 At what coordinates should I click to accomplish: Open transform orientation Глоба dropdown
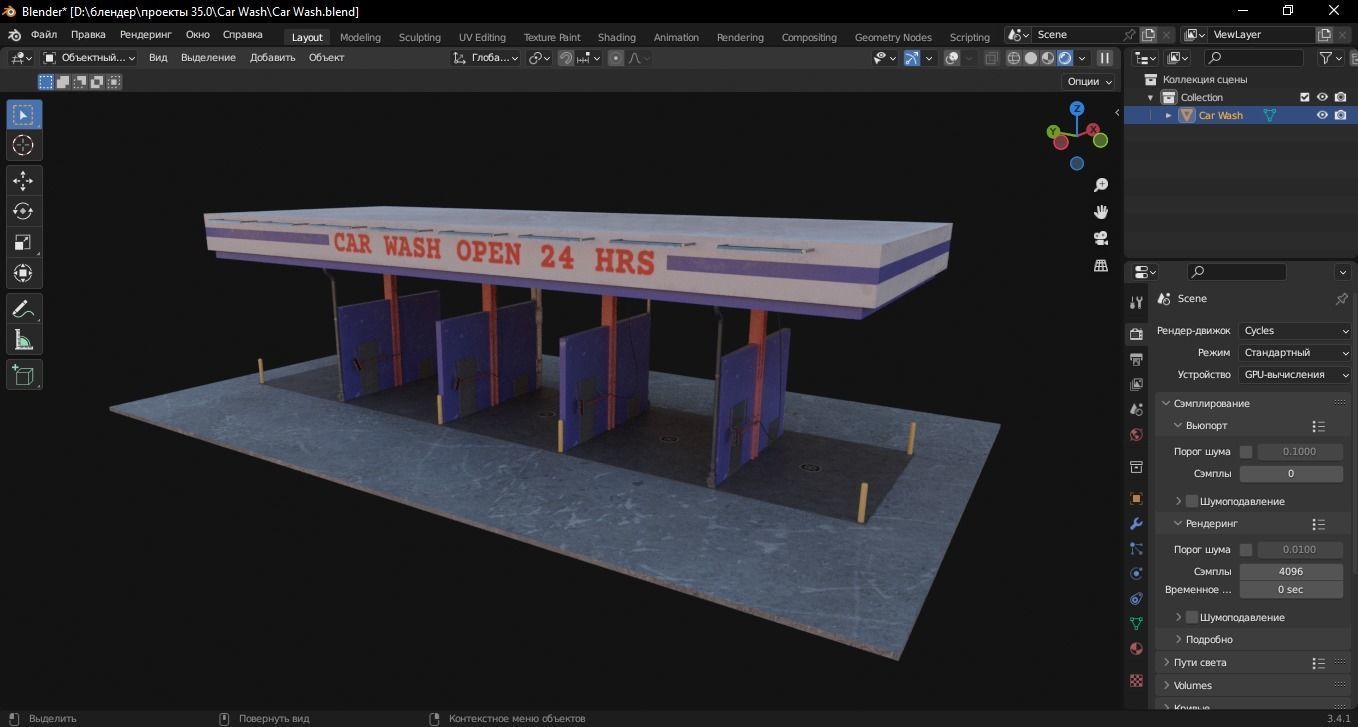tap(486, 58)
